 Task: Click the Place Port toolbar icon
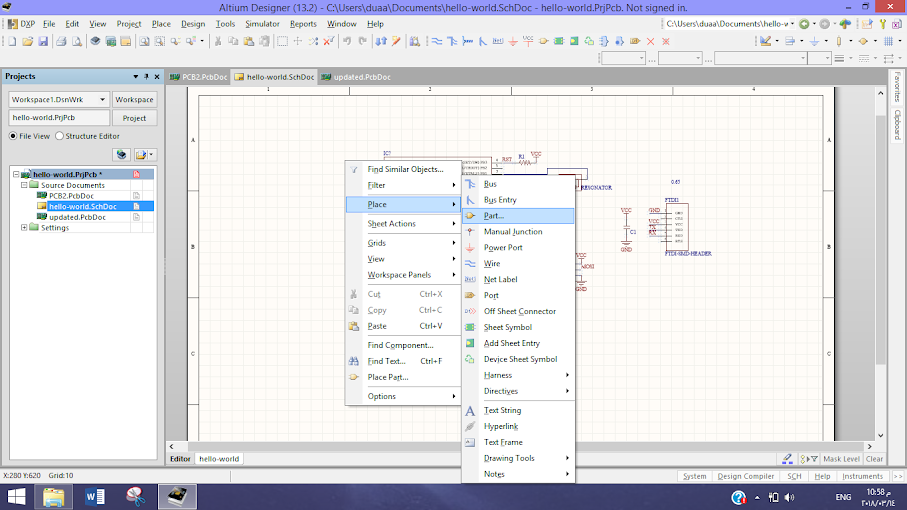pyautogui.click(x=635, y=41)
